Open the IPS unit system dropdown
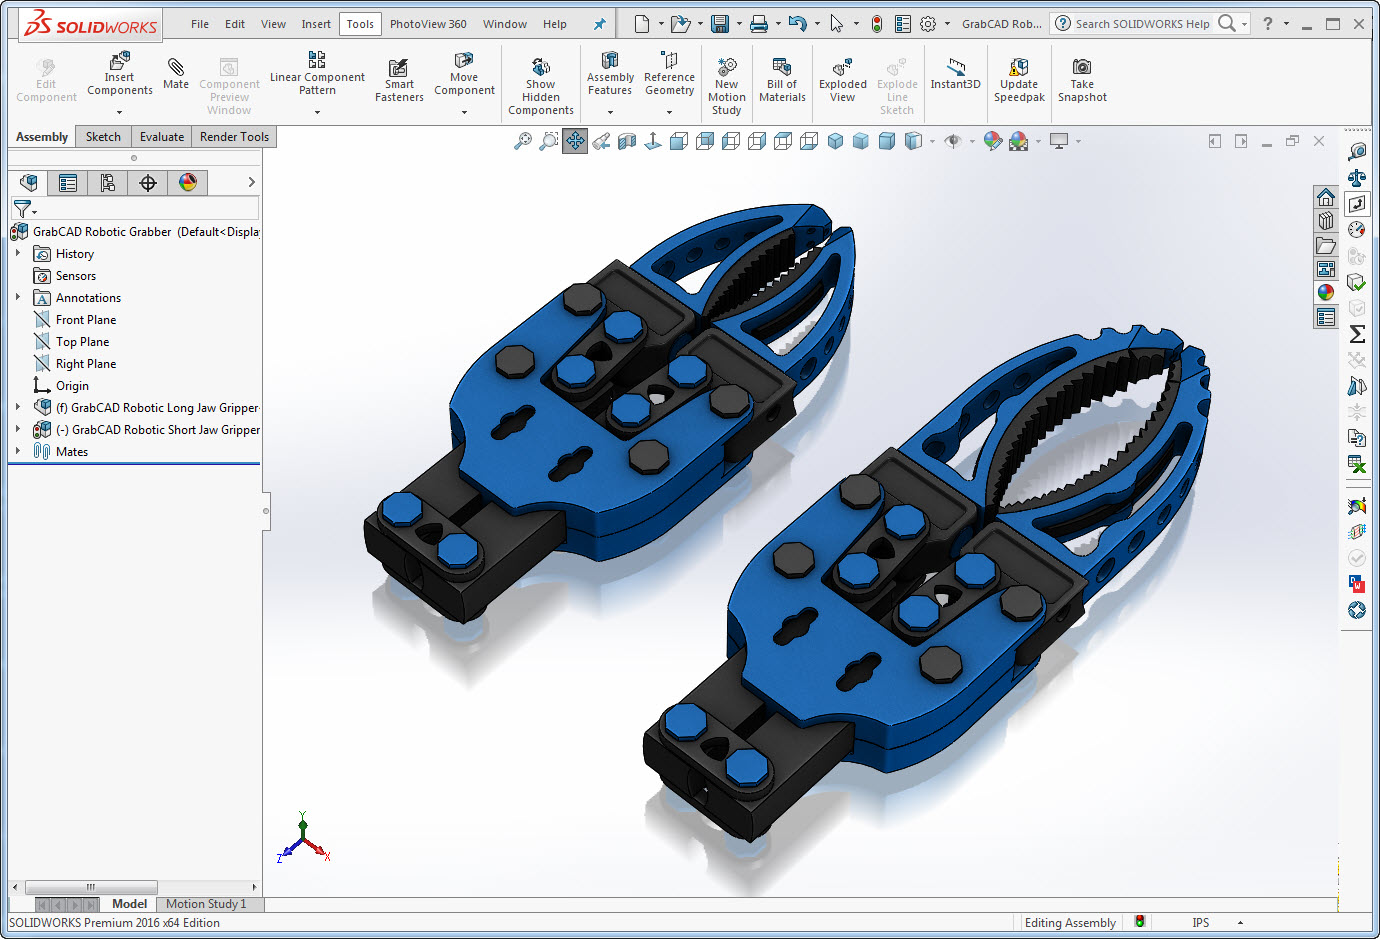Screen dimensions: 1380x939 click(1240, 922)
